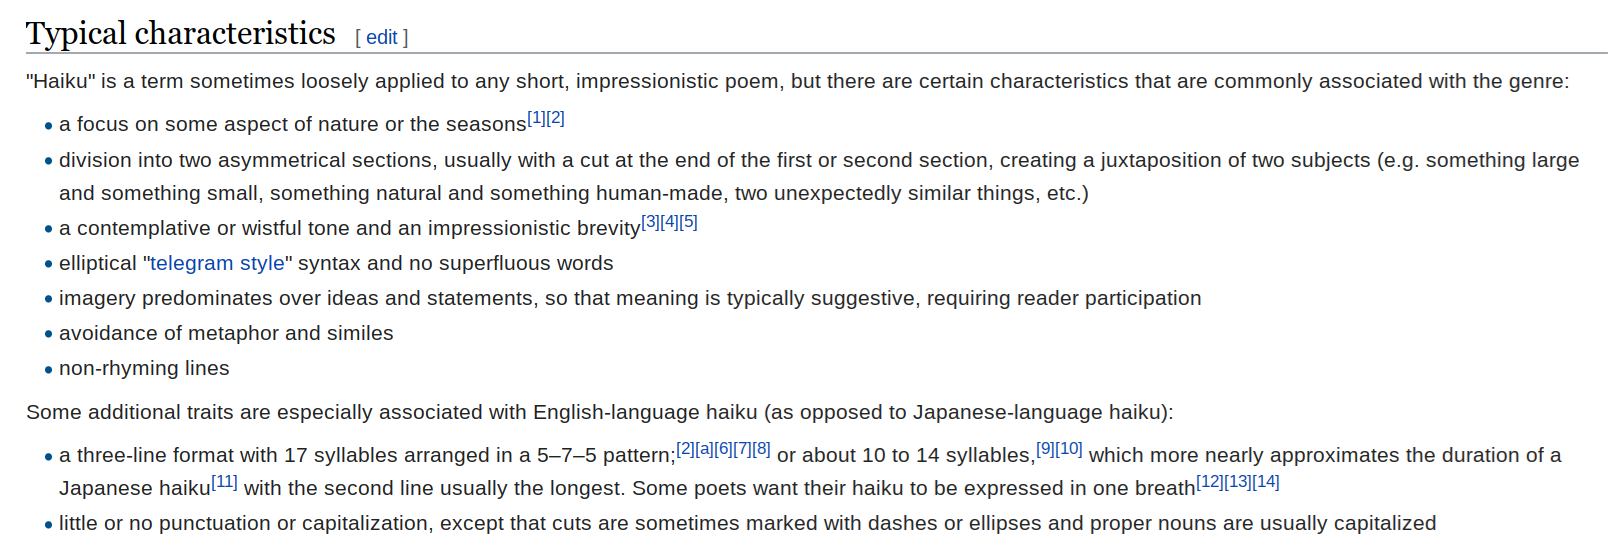Viewport: 1615px width, 559px height.
Task: Open reference [12] after "one breath"
Action: (x=1210, y=482)
